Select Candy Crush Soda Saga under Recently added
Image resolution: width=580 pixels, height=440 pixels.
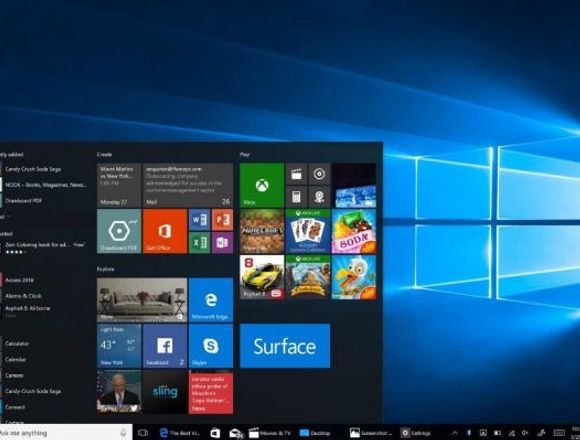click(x=33, y=169)
